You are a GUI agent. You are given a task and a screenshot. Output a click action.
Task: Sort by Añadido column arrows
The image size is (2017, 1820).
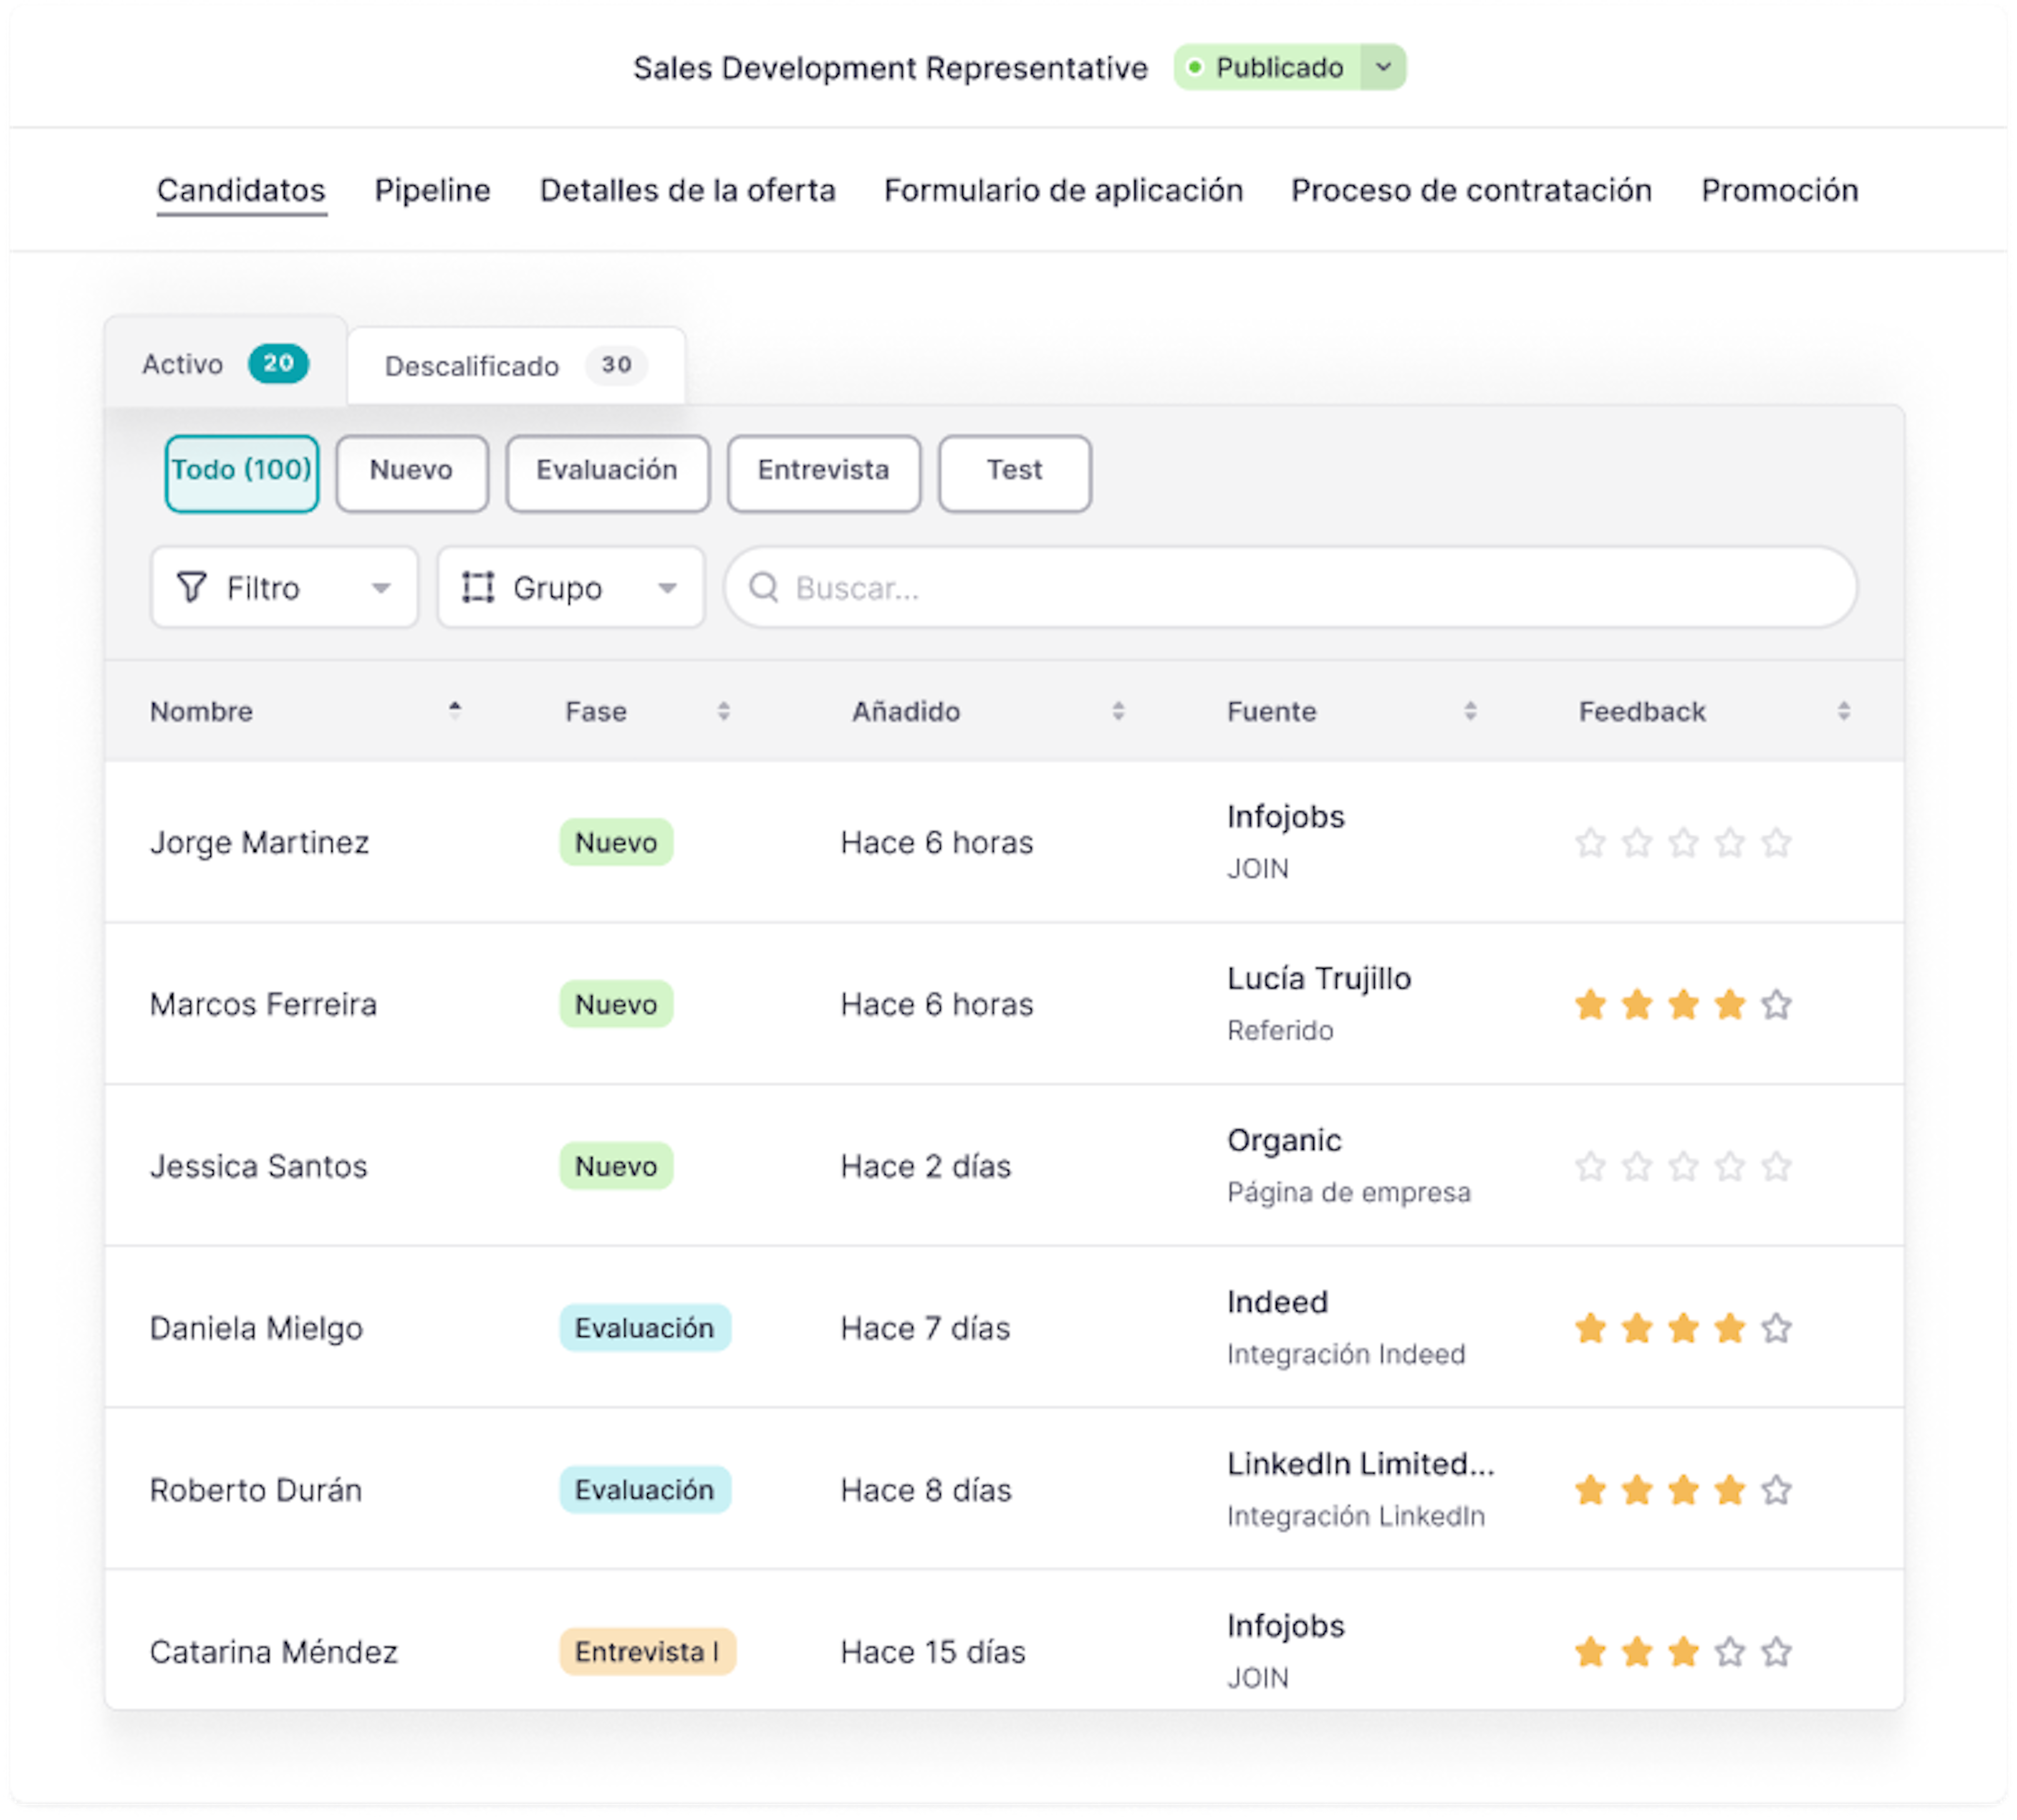(x=1118, y=711)
